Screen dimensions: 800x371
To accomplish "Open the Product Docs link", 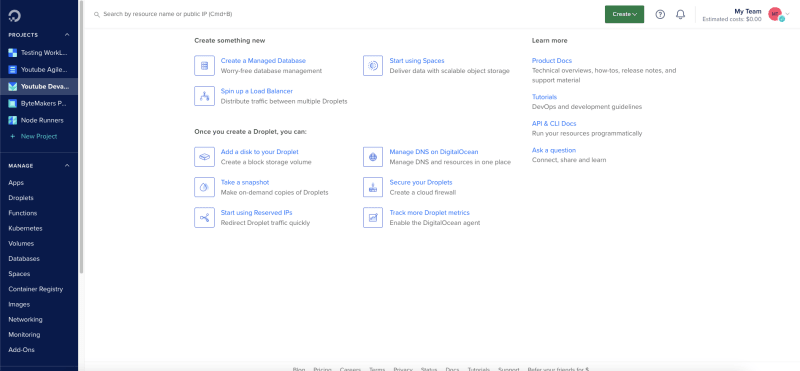I will 552,61.
